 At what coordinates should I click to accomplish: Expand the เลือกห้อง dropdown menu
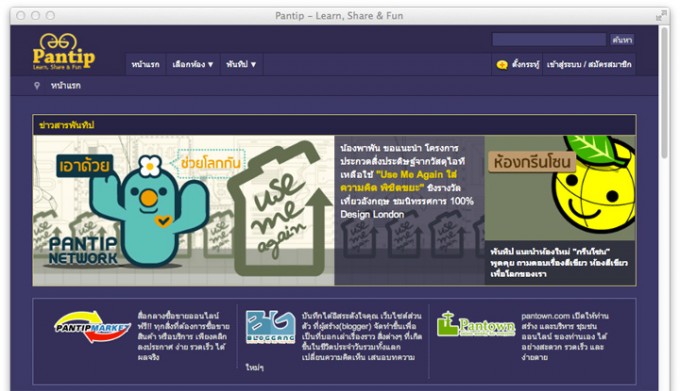click(x=193, y=65)
